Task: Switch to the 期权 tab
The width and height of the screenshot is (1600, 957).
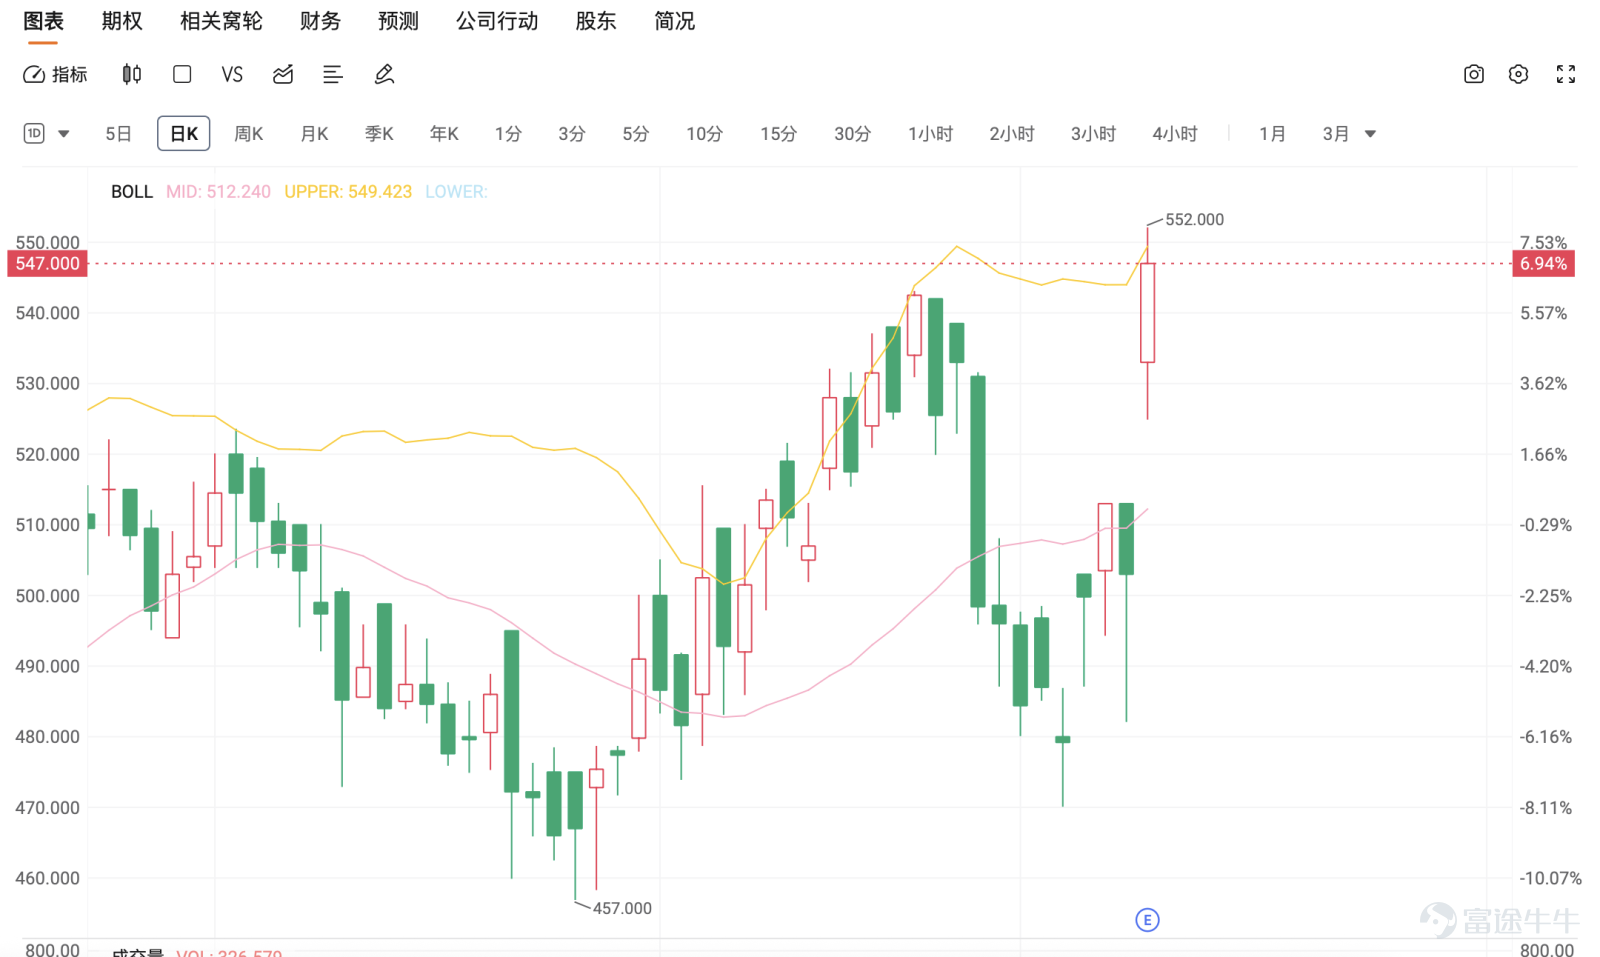Action: pyautogui.click(x=122, y=21)
